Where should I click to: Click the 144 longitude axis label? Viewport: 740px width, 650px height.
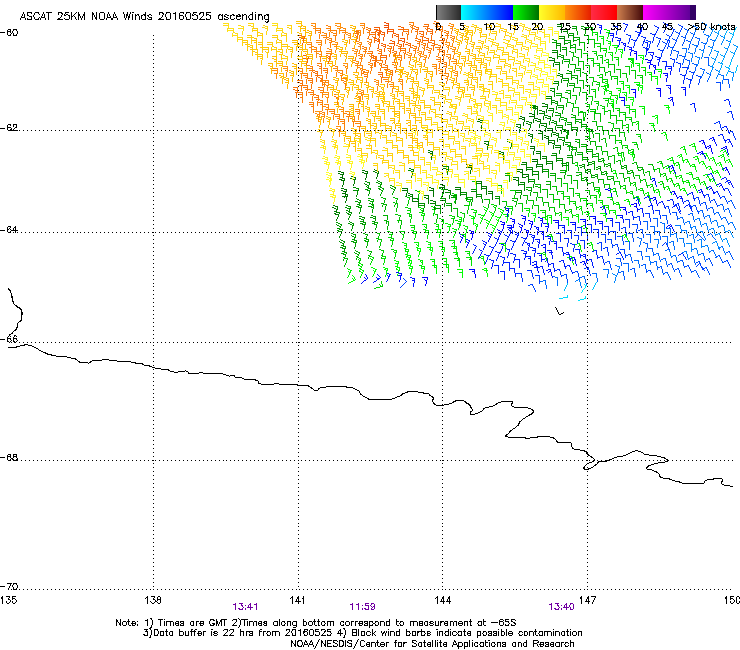(442, 600)
